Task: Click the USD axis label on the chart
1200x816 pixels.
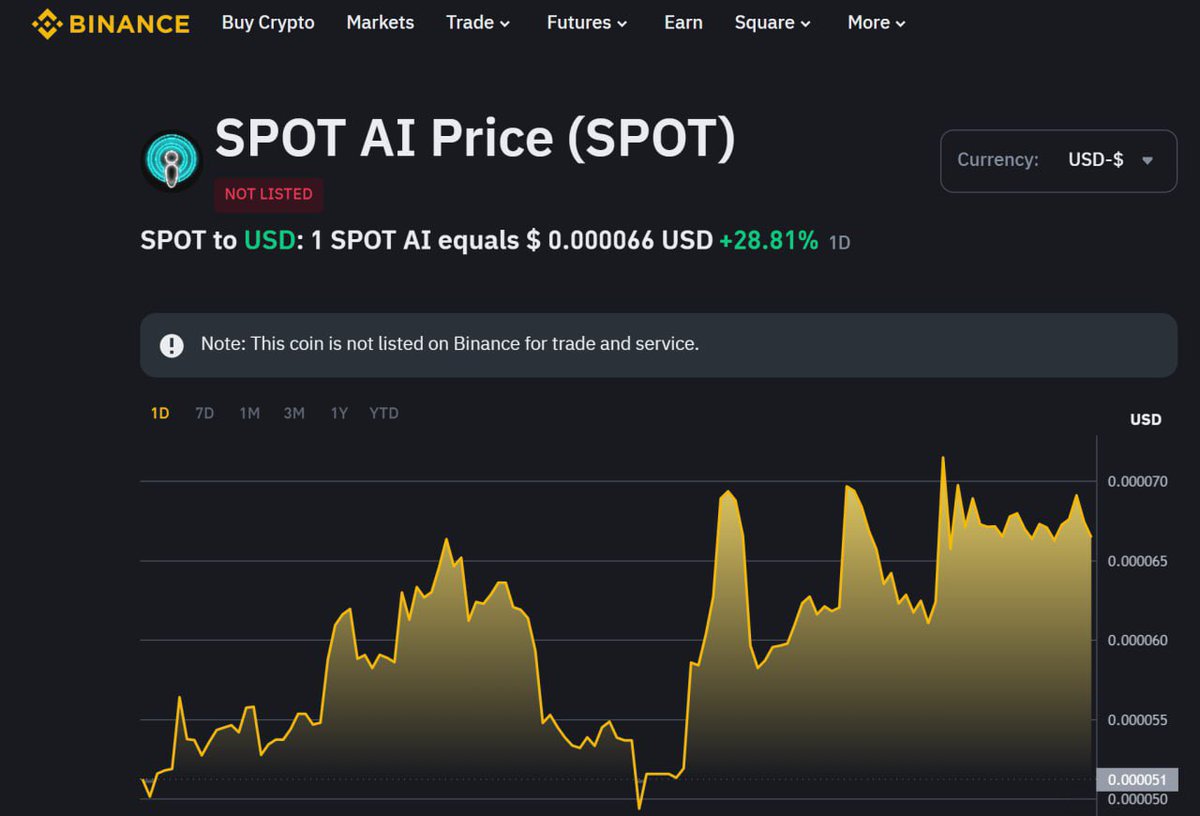Action: (1145, 419)
